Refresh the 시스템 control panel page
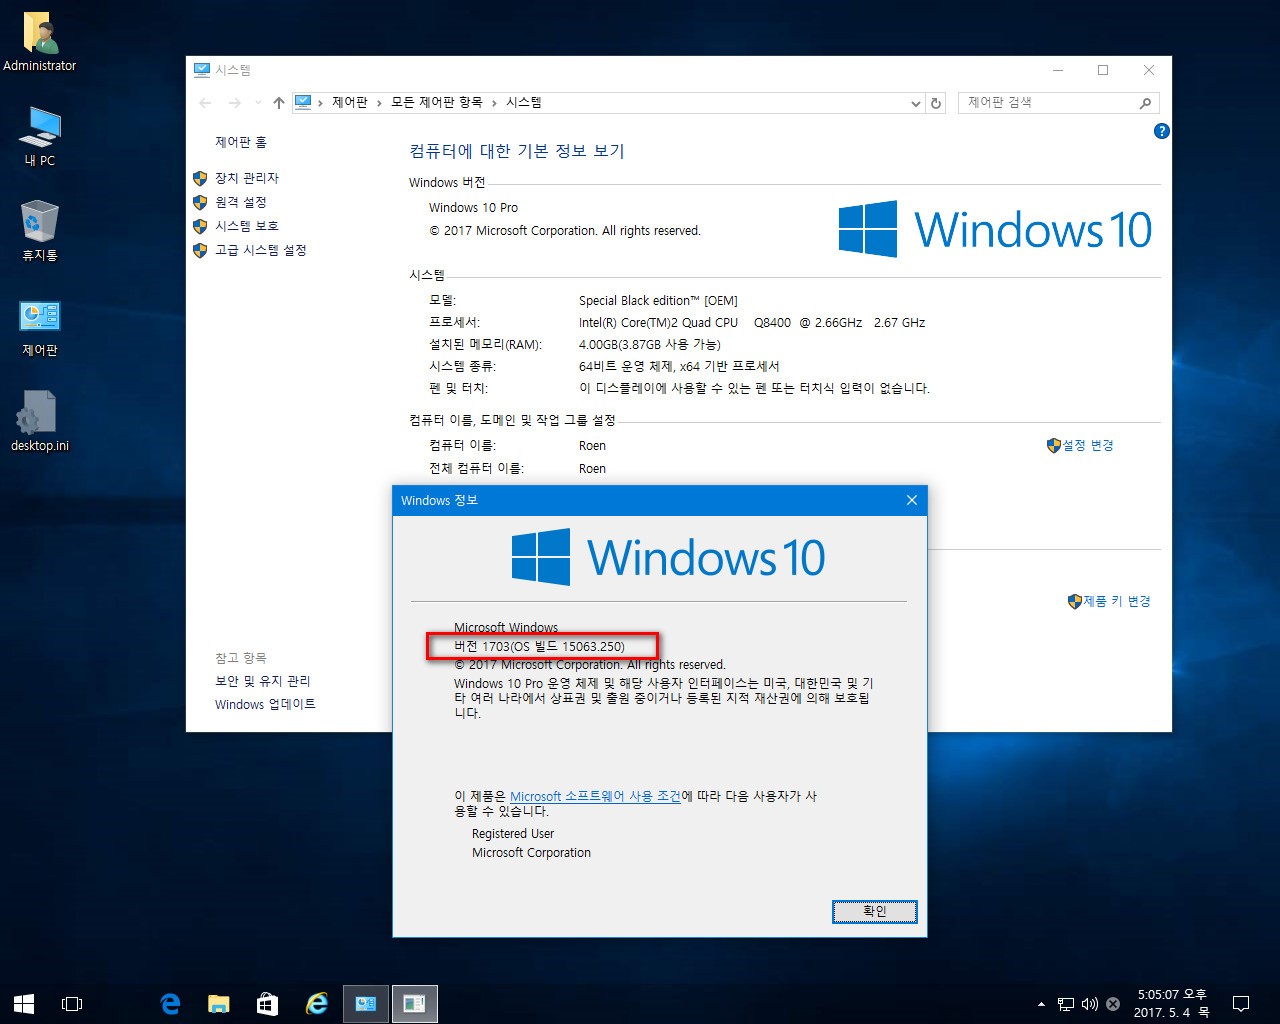The width and height of the screenshot is (1280, 1024). tap(936, 103)
